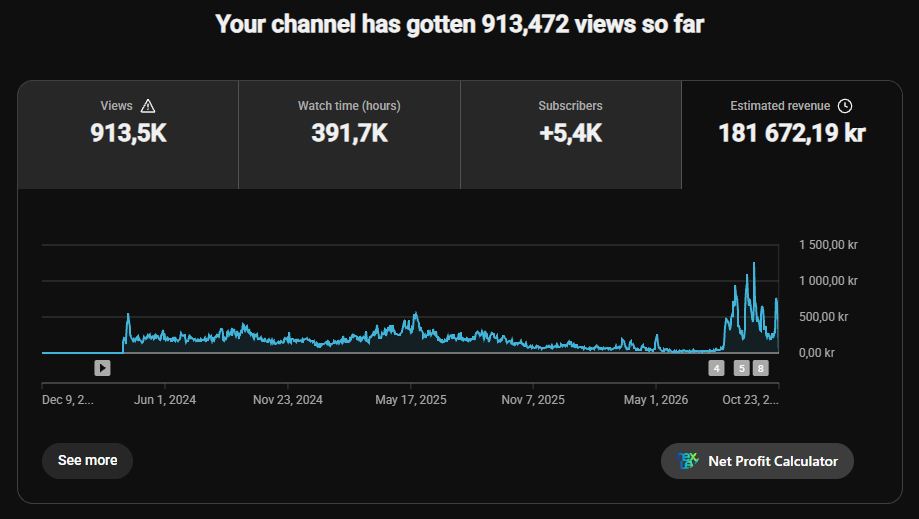
Task: Click the Nov 23, 2024 axis label
Action: point(288,400)
